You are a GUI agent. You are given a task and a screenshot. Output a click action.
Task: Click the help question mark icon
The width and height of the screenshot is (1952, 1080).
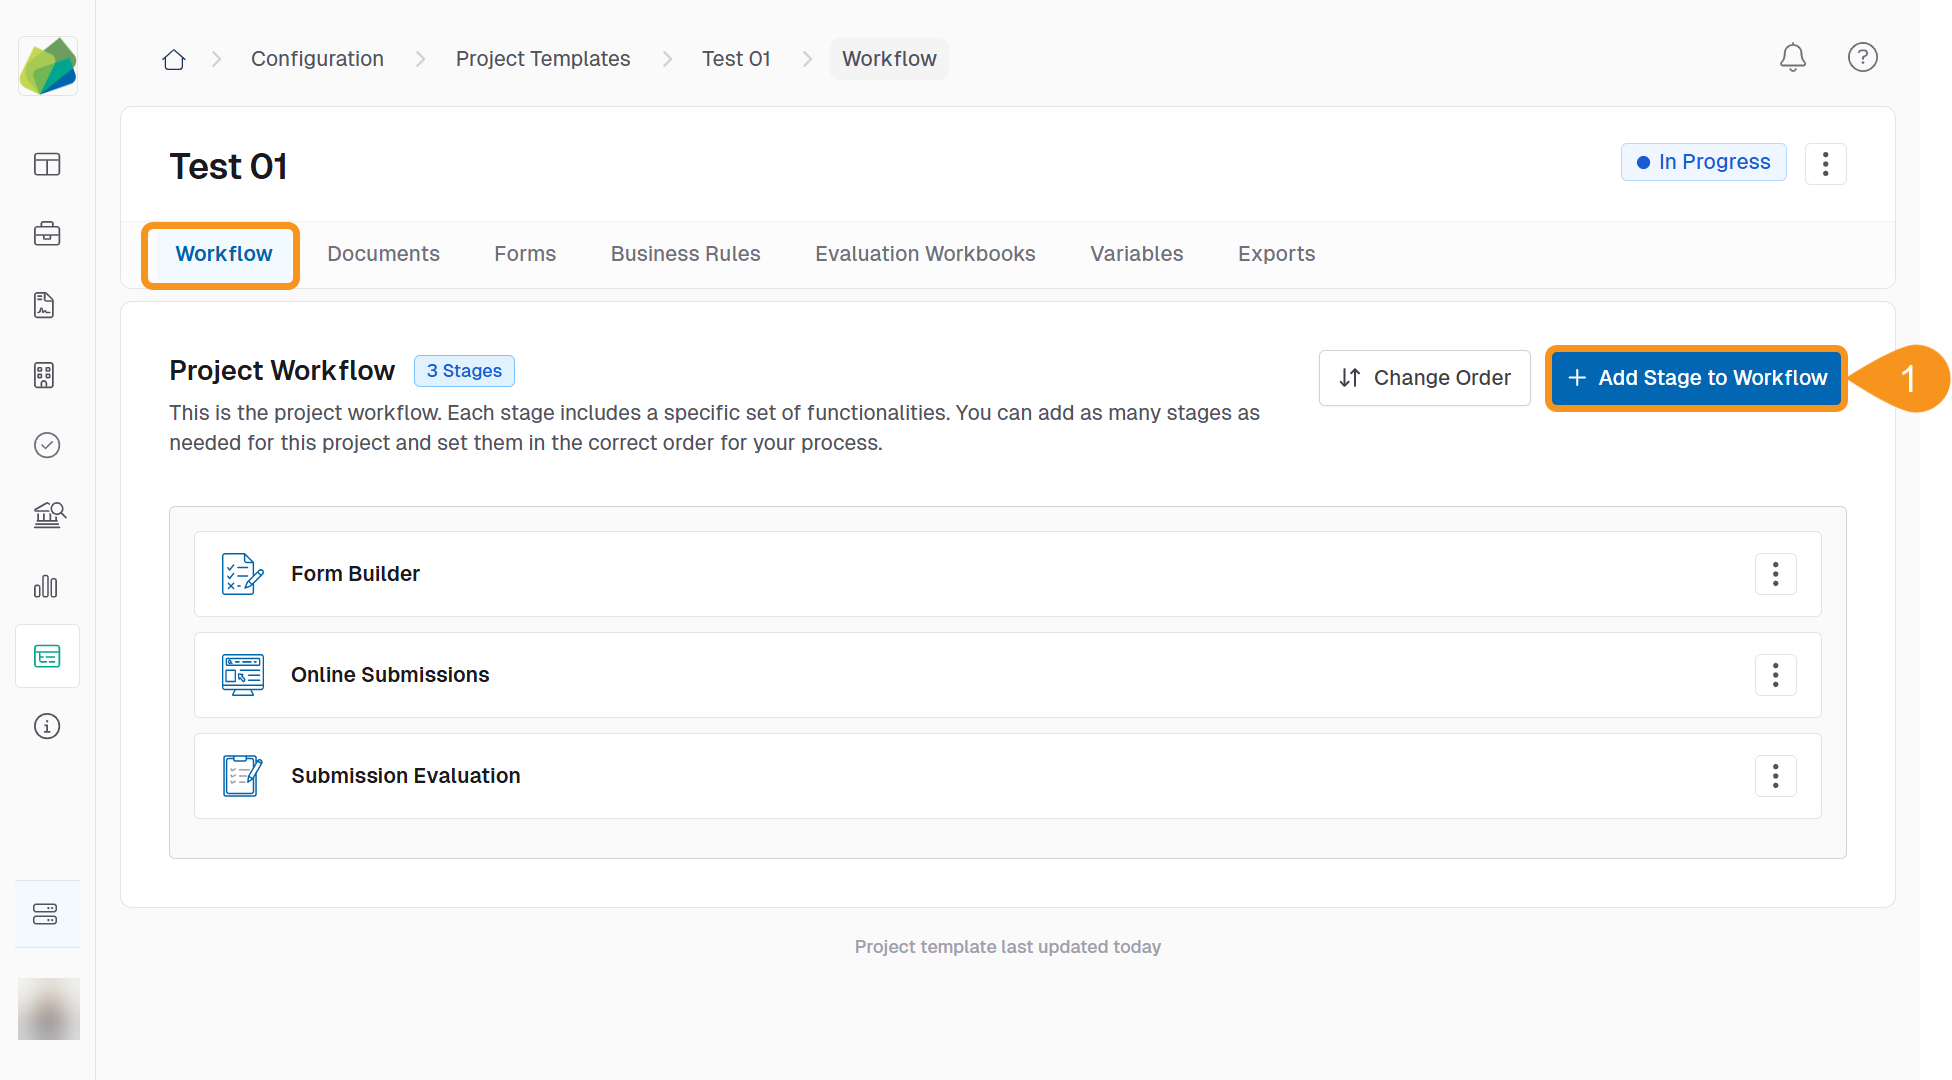click(x=1862, y=58)
